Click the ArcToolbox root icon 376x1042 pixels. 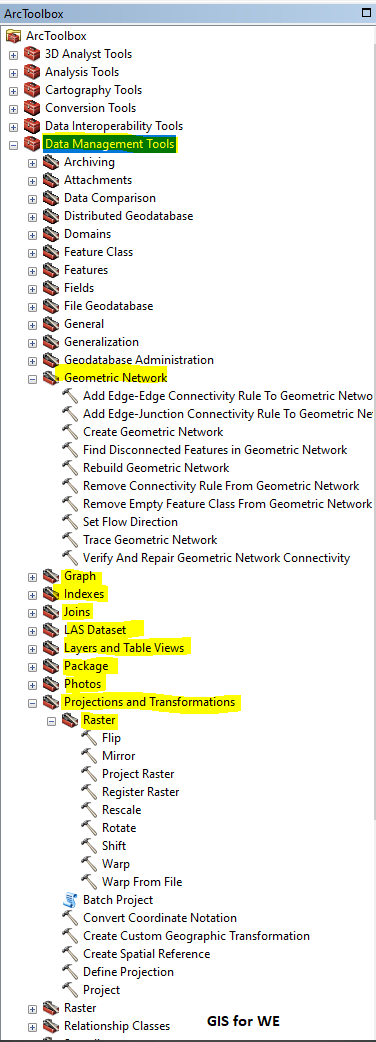point(13,36)
